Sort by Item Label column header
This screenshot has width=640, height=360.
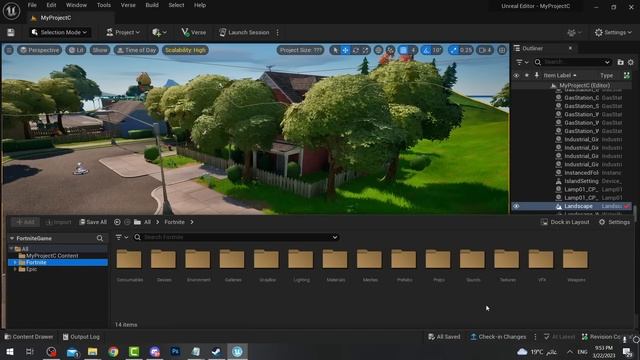coord(560,76)
